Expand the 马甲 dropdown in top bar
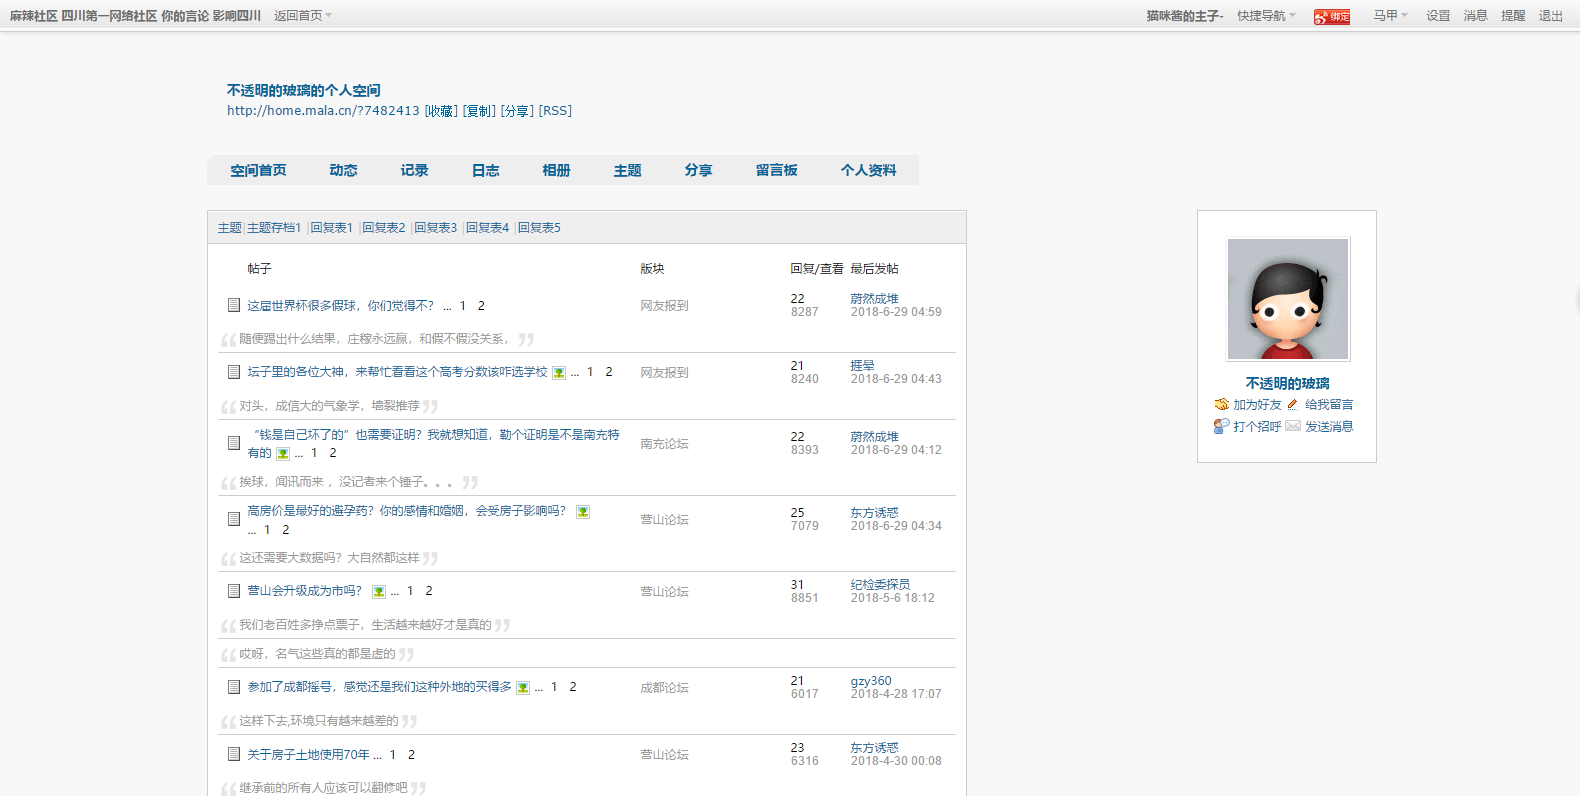Screen dimensions: 1580x796 [x=1389, y=16]
